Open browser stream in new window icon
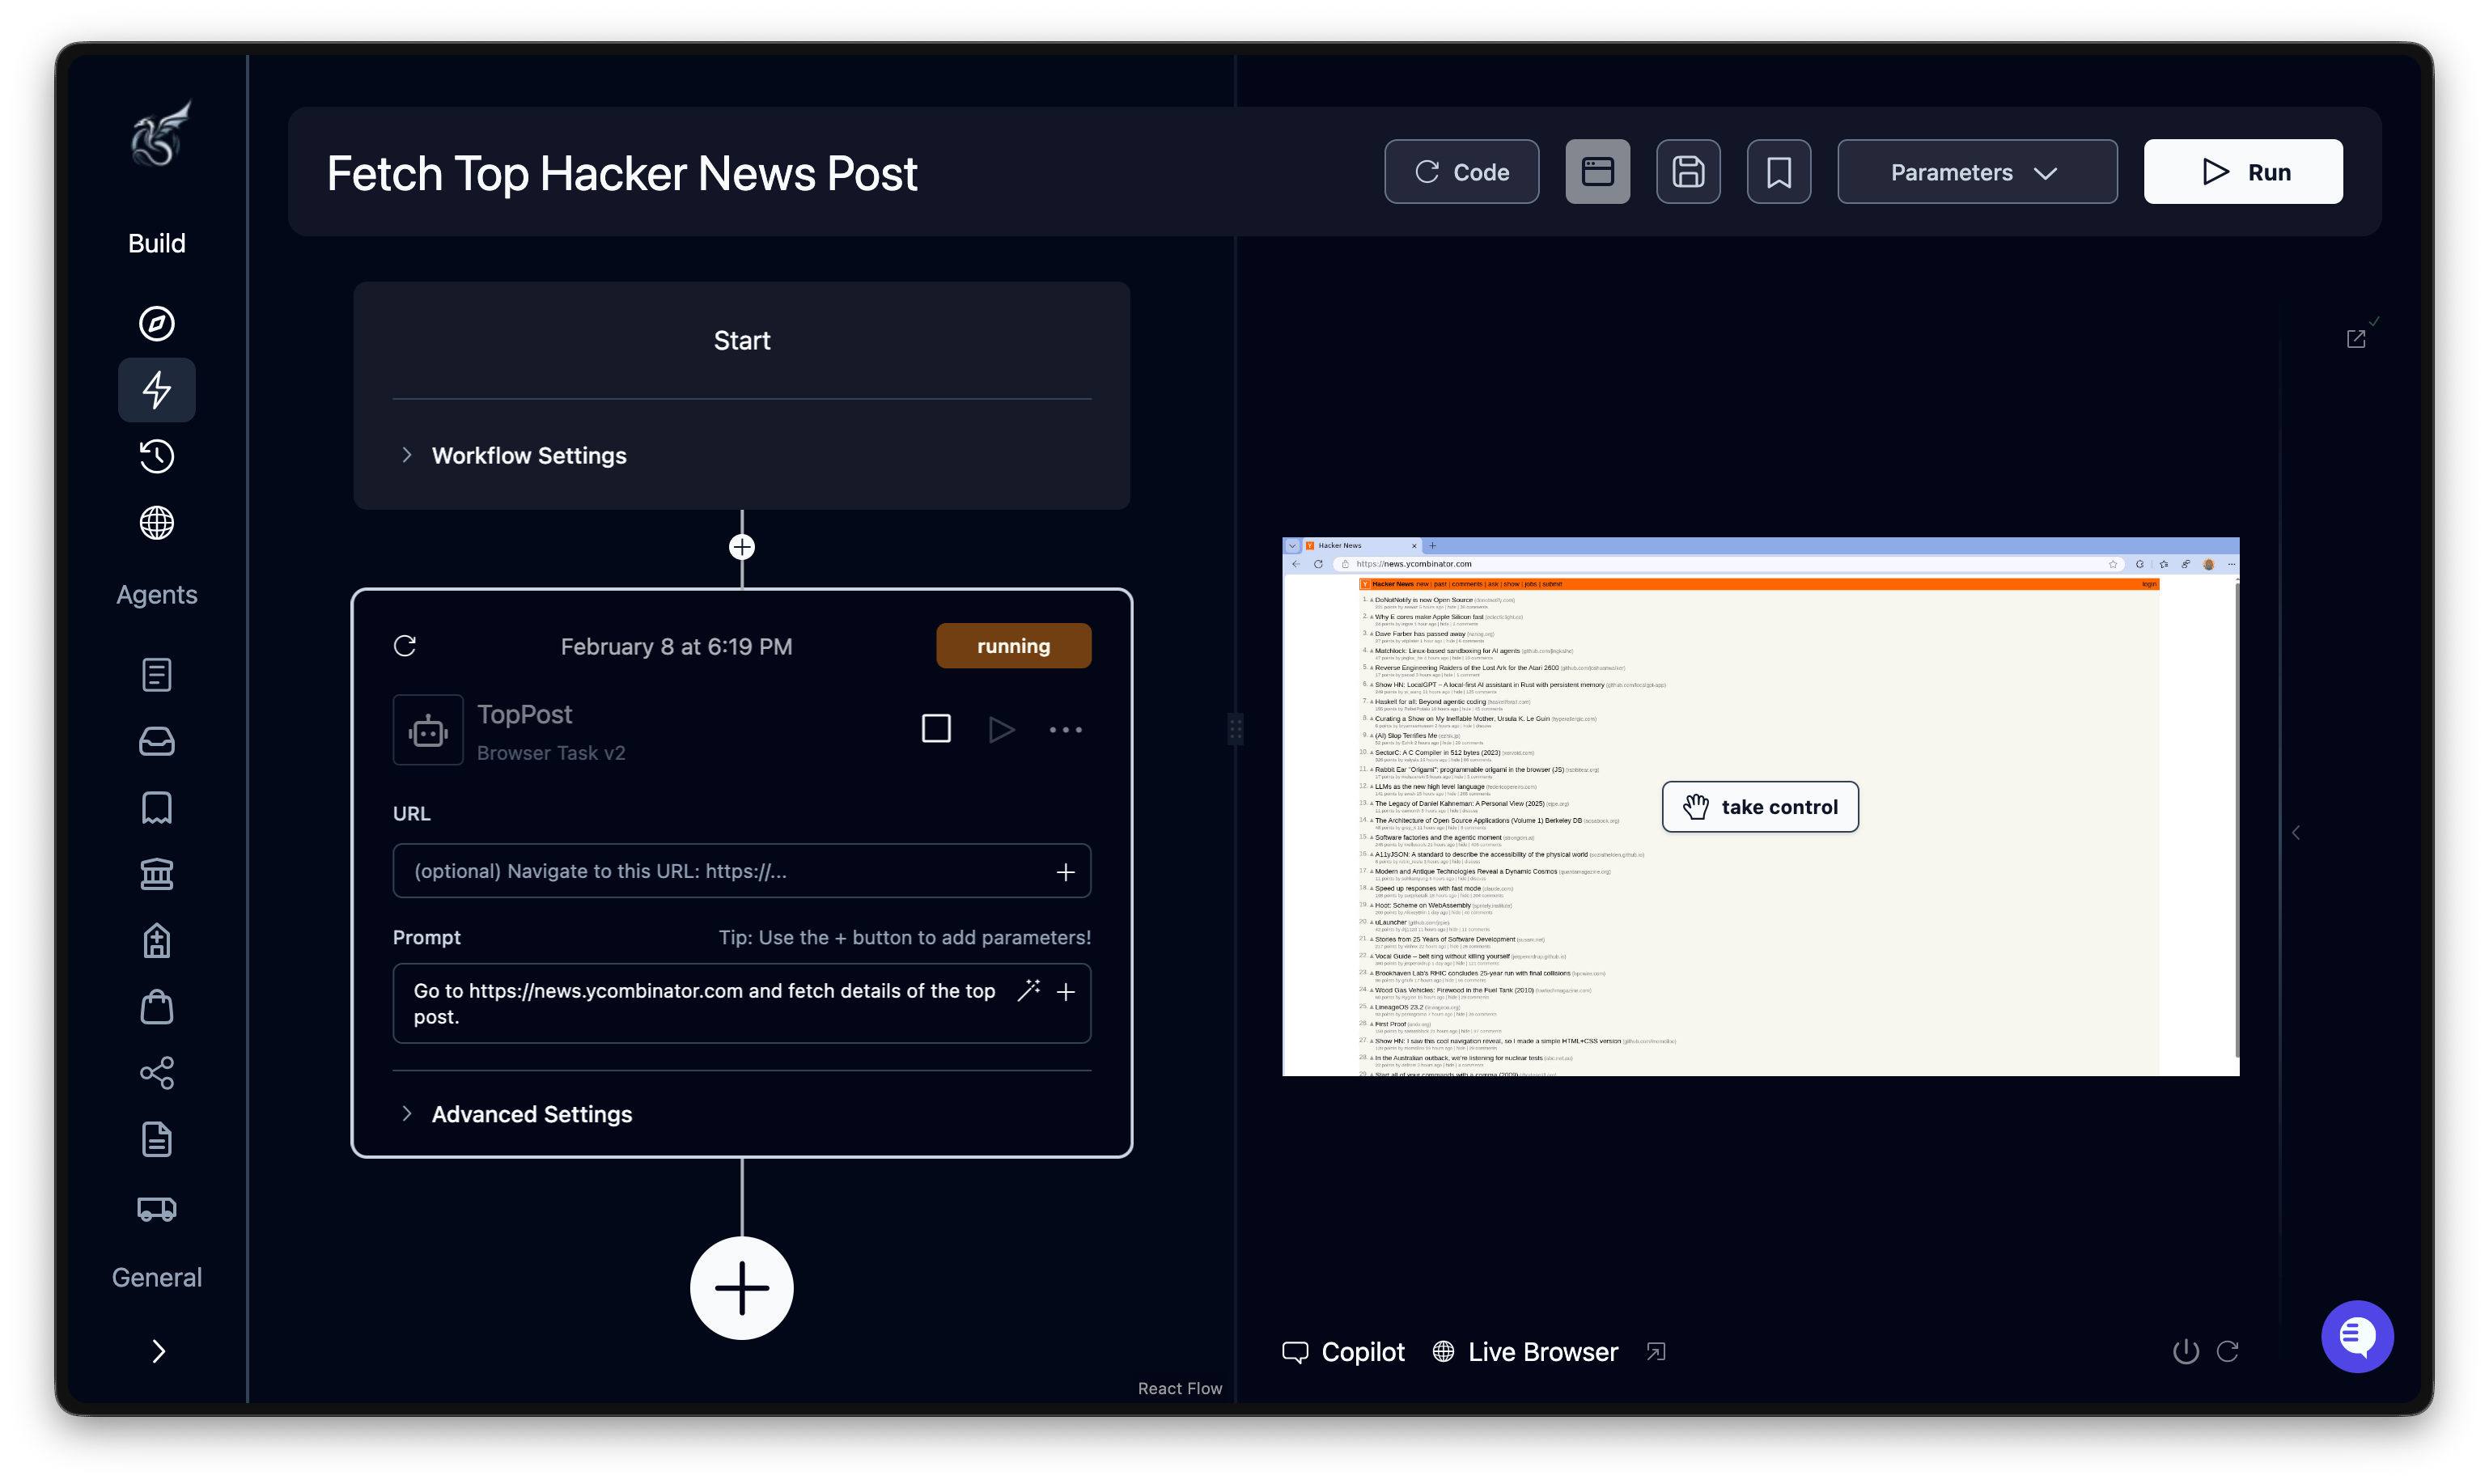2489x1484 pixels. point(2356,338)
